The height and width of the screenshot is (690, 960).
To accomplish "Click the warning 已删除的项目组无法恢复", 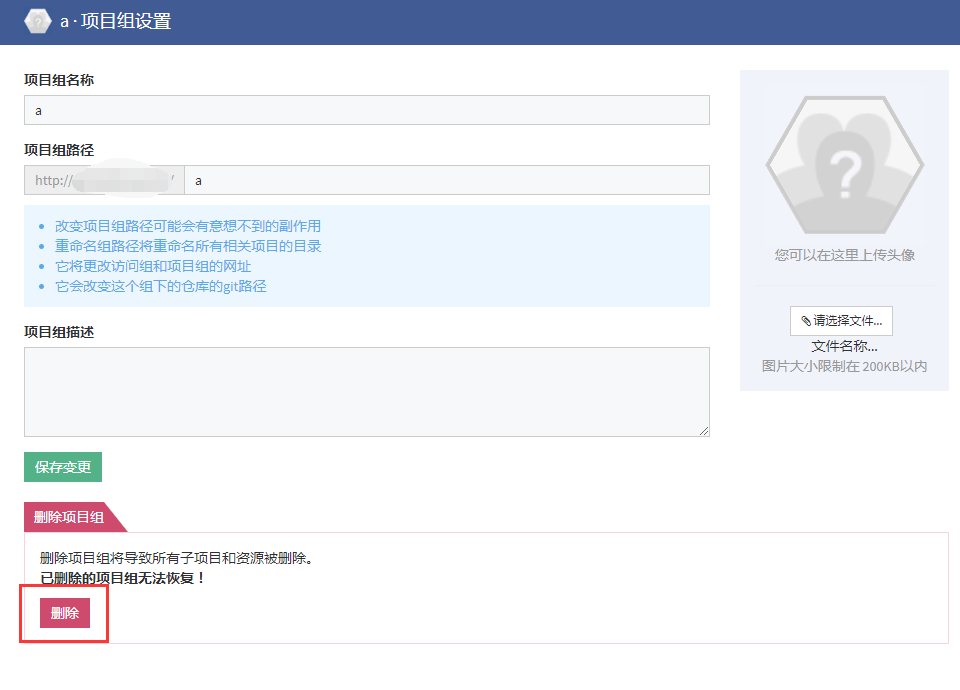I will tap(122, 578).
